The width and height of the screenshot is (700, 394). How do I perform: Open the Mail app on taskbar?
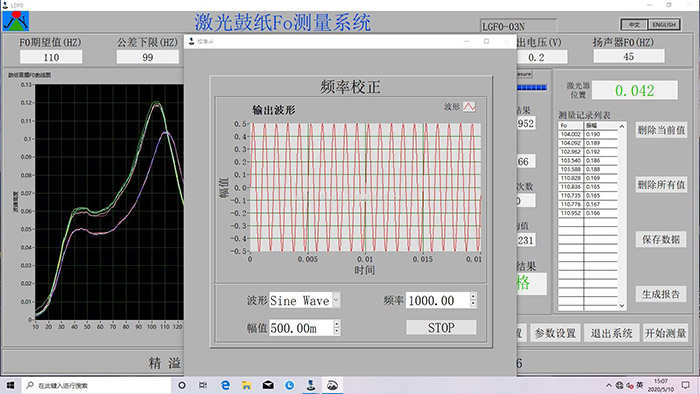click(x=268, y=385)
